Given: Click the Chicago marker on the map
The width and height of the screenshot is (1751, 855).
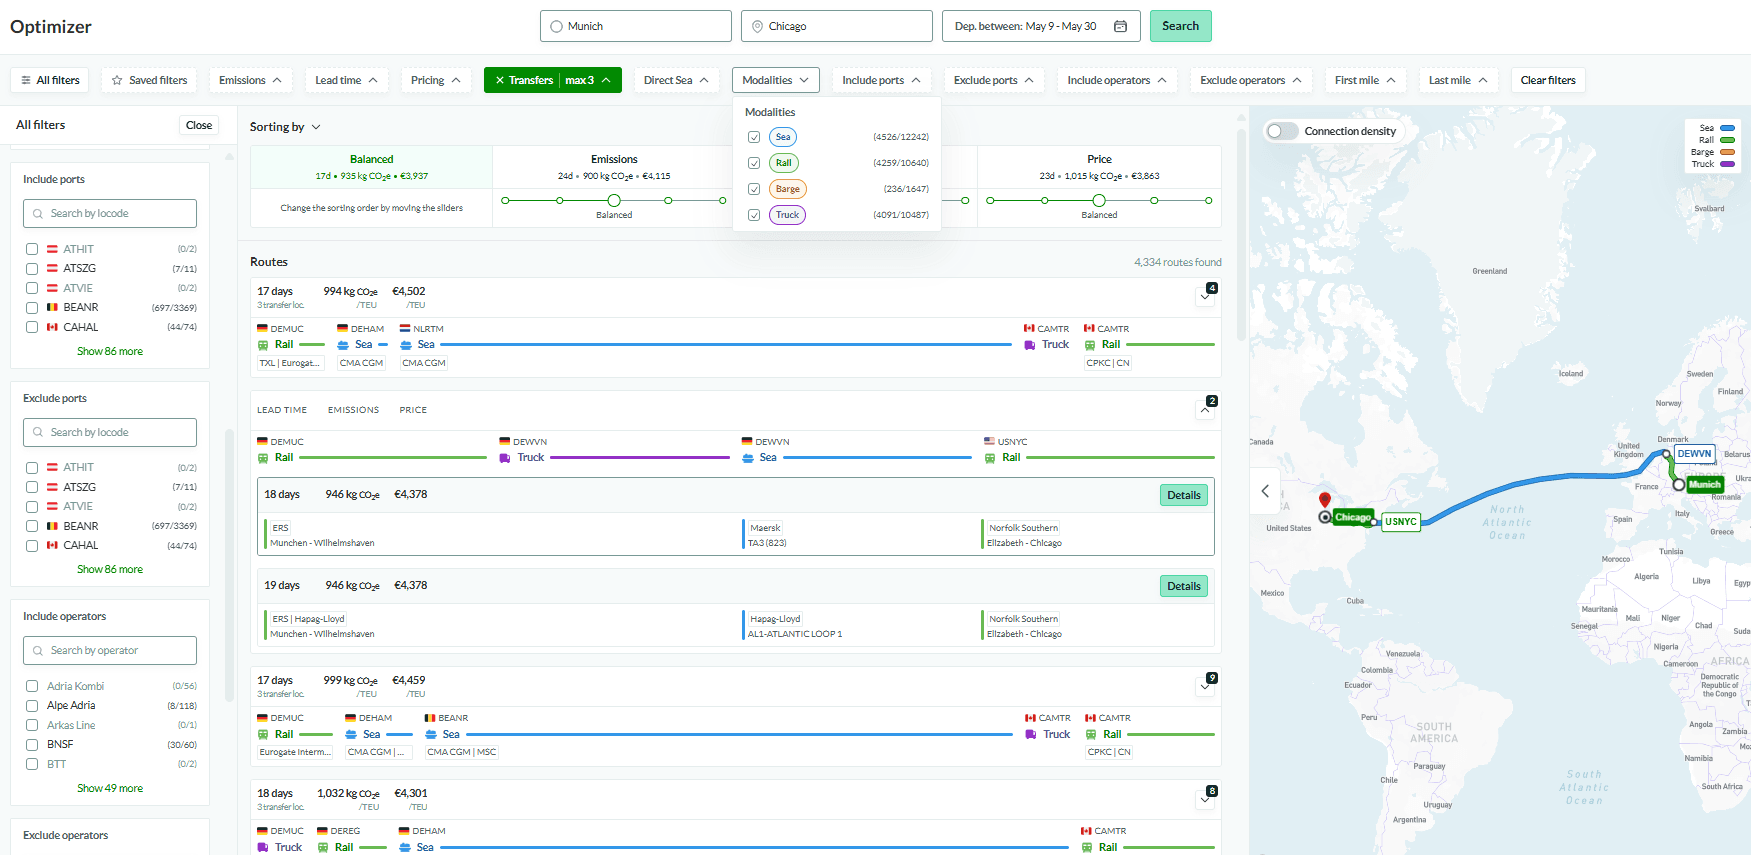Looking at the screenshot, I should pyautogui.click(x=1352, y=517).
